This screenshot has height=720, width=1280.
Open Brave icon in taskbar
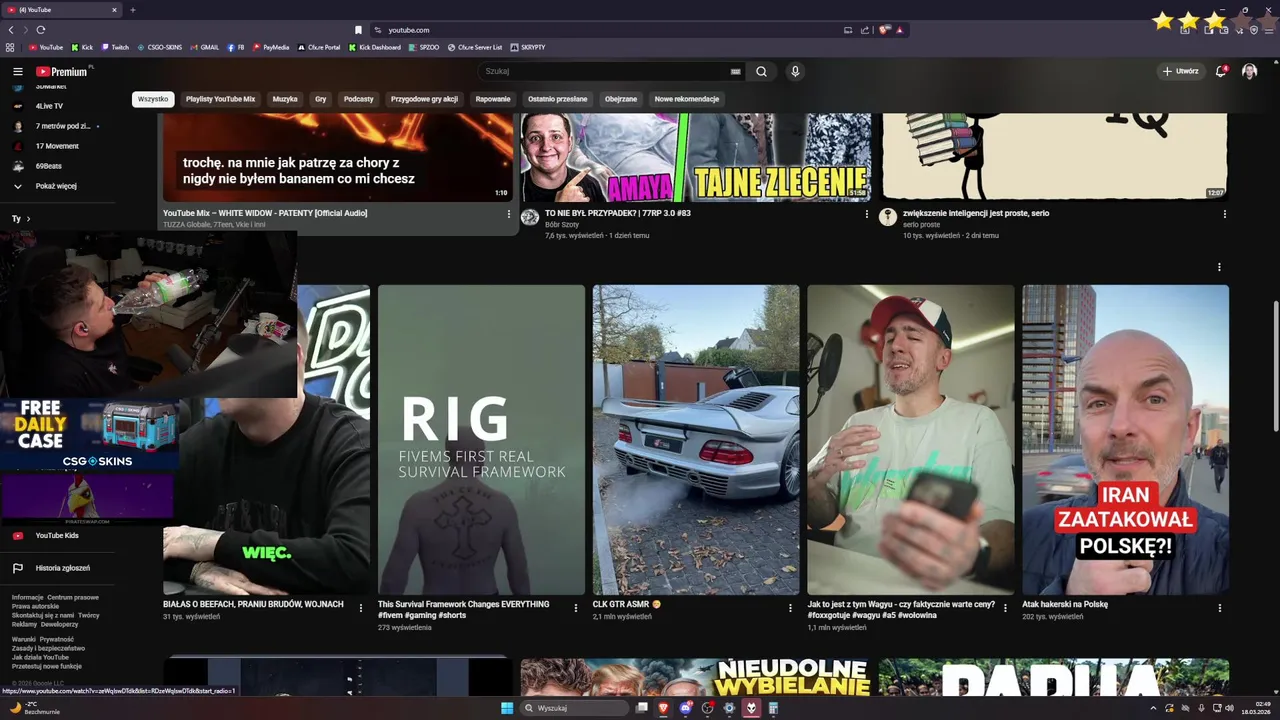click(663, 708)
